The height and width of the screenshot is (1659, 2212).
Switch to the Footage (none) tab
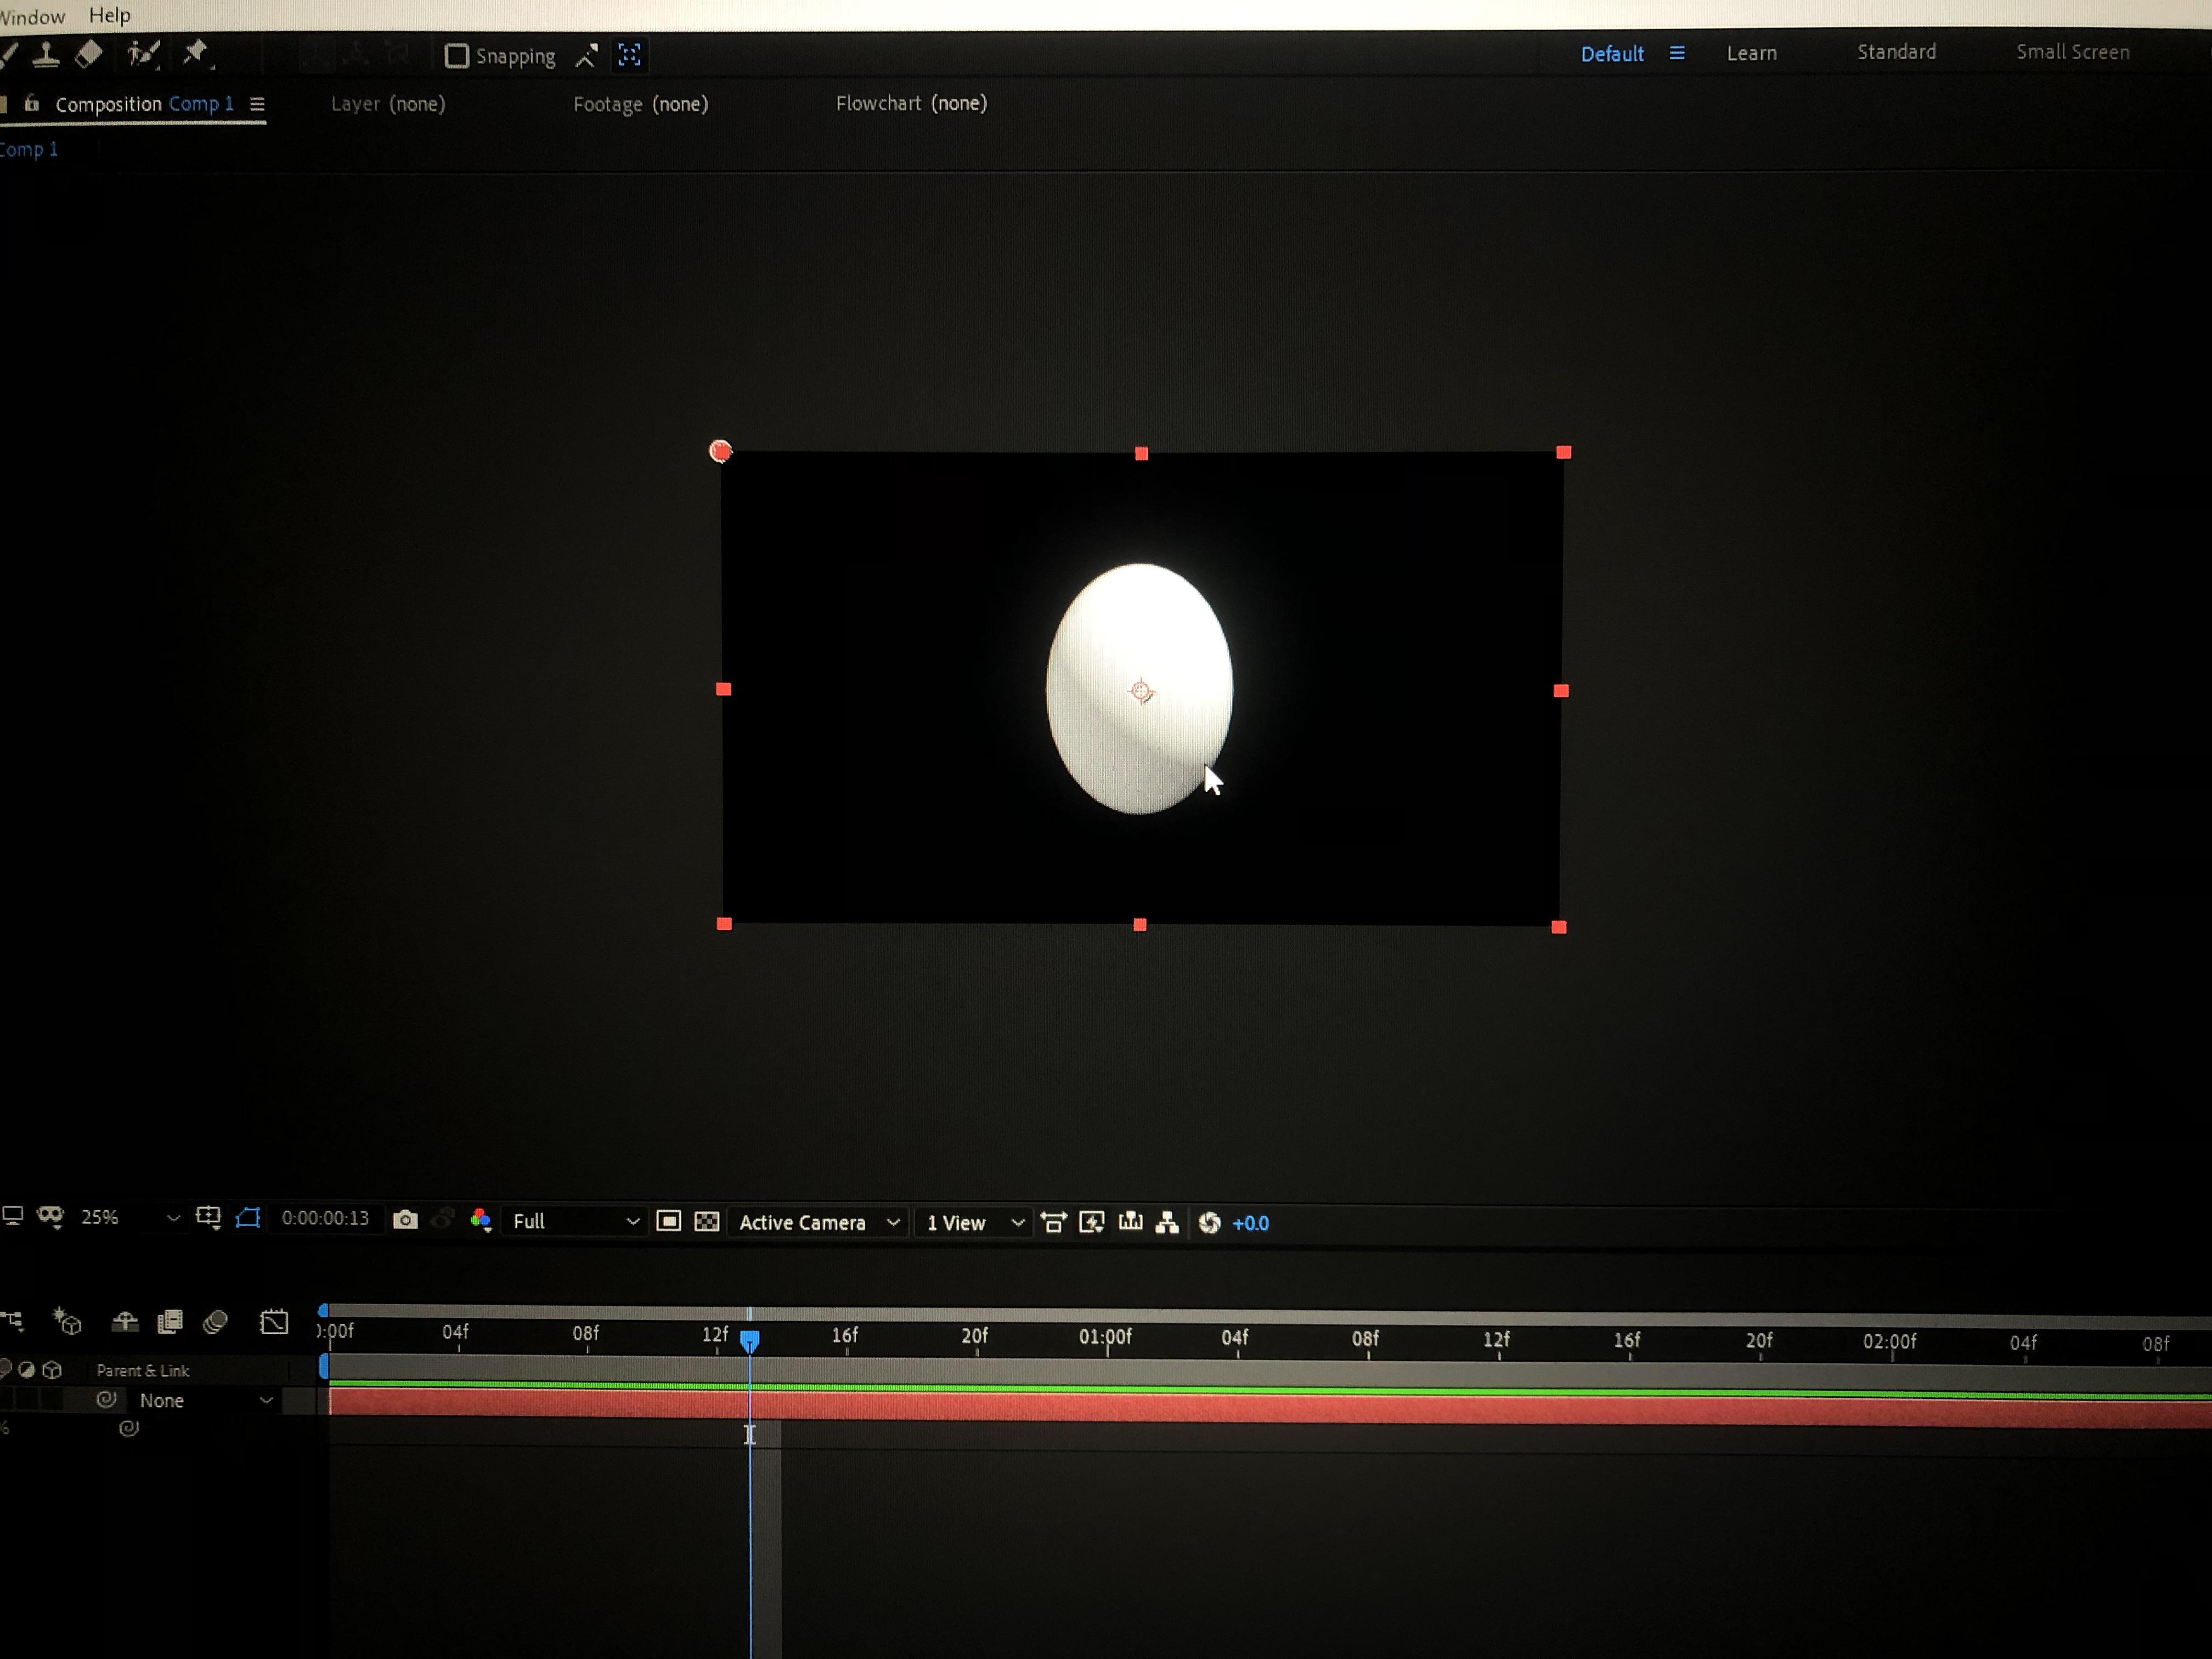pos(640,104)
